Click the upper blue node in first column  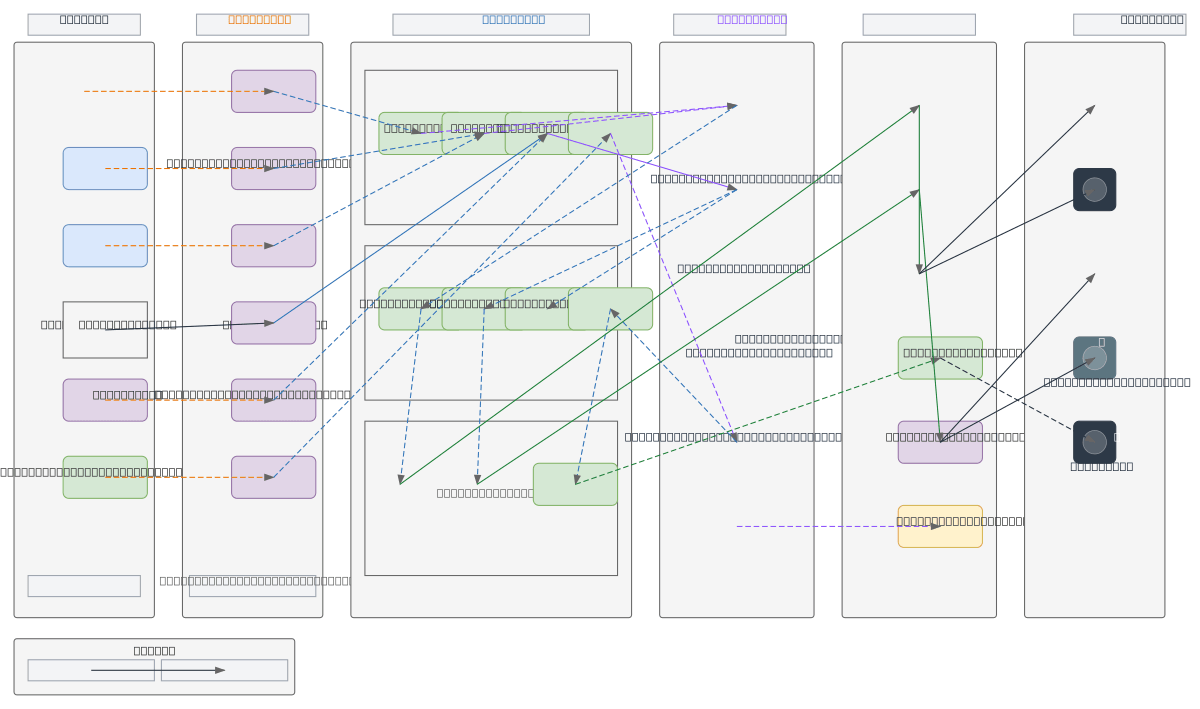coord(105,169)
